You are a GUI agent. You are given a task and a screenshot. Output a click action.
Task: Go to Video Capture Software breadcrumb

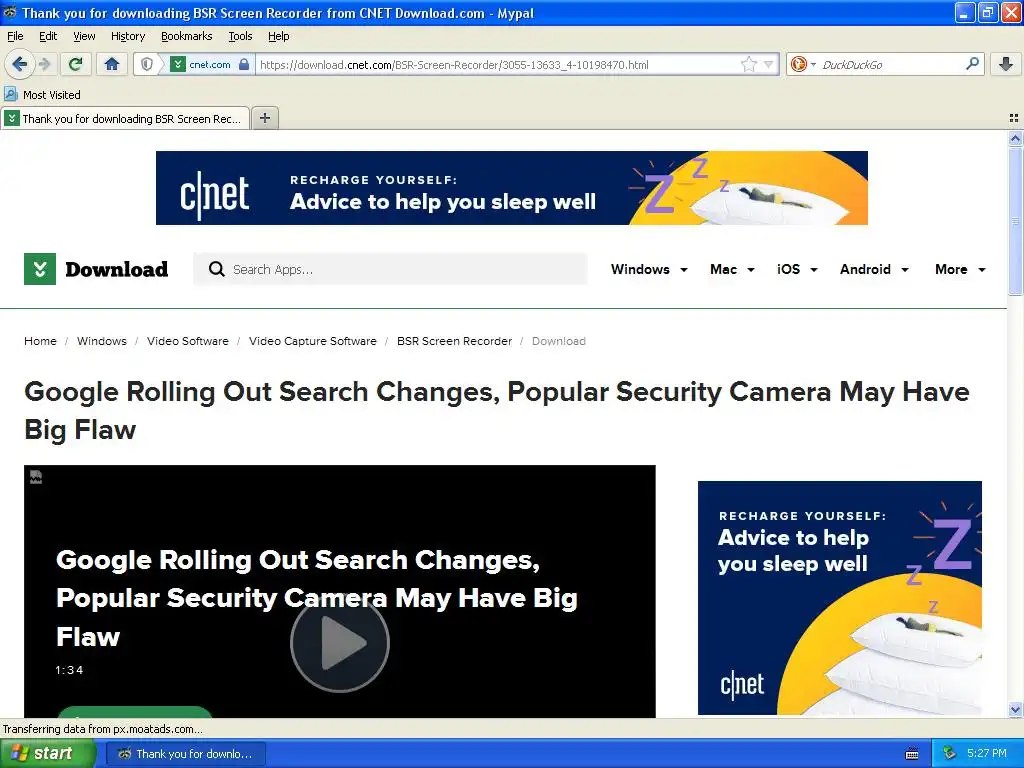313,341
